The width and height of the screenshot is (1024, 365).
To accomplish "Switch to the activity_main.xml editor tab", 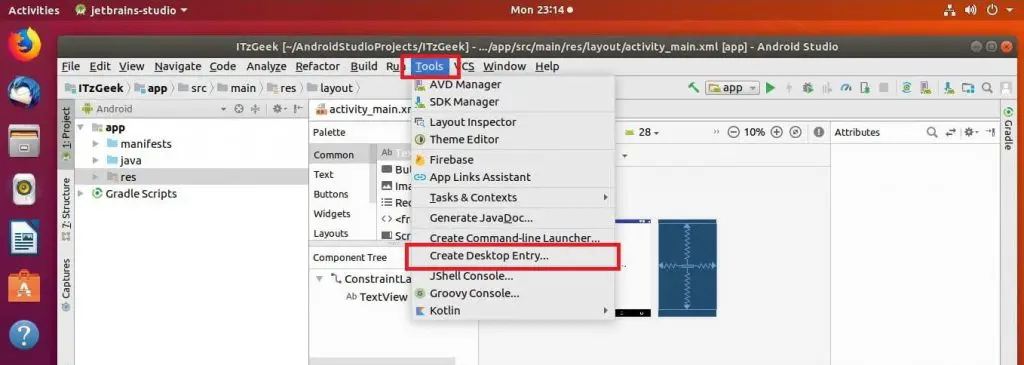I will (363, 109).
